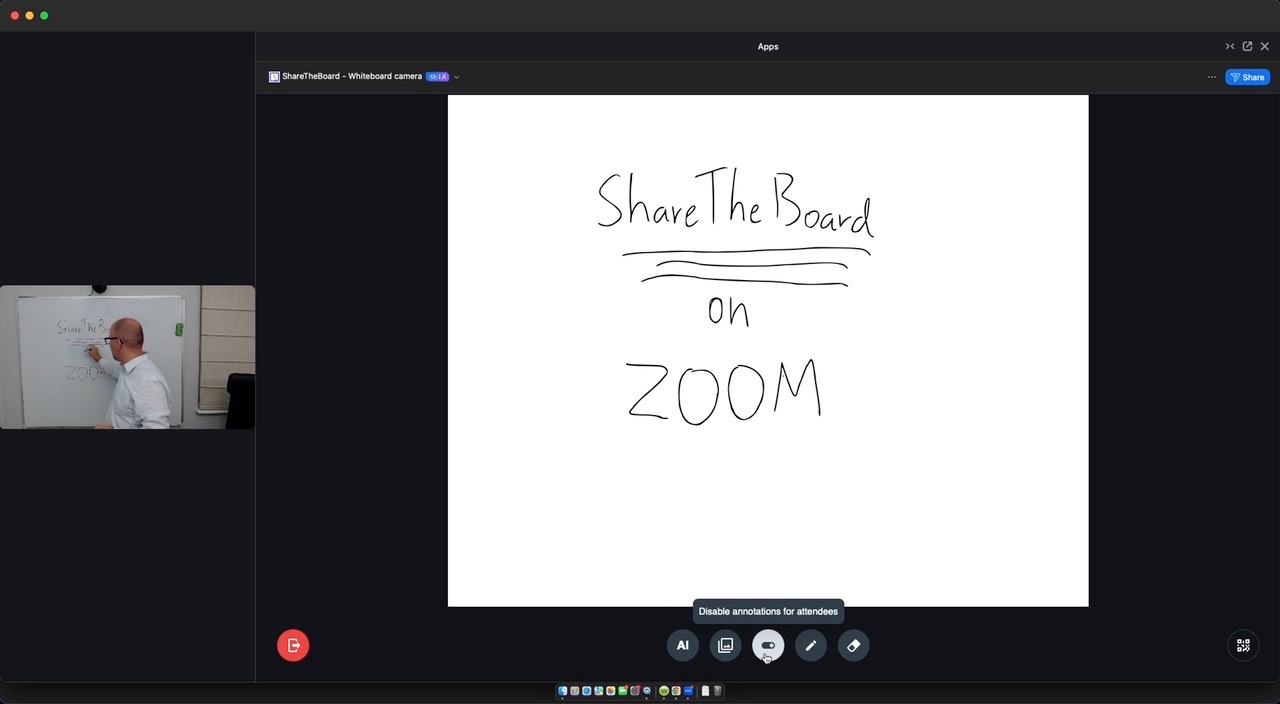Screen dimensions: 1280x704
Task: Click the Apps title bar label
Action: point(767,46)
